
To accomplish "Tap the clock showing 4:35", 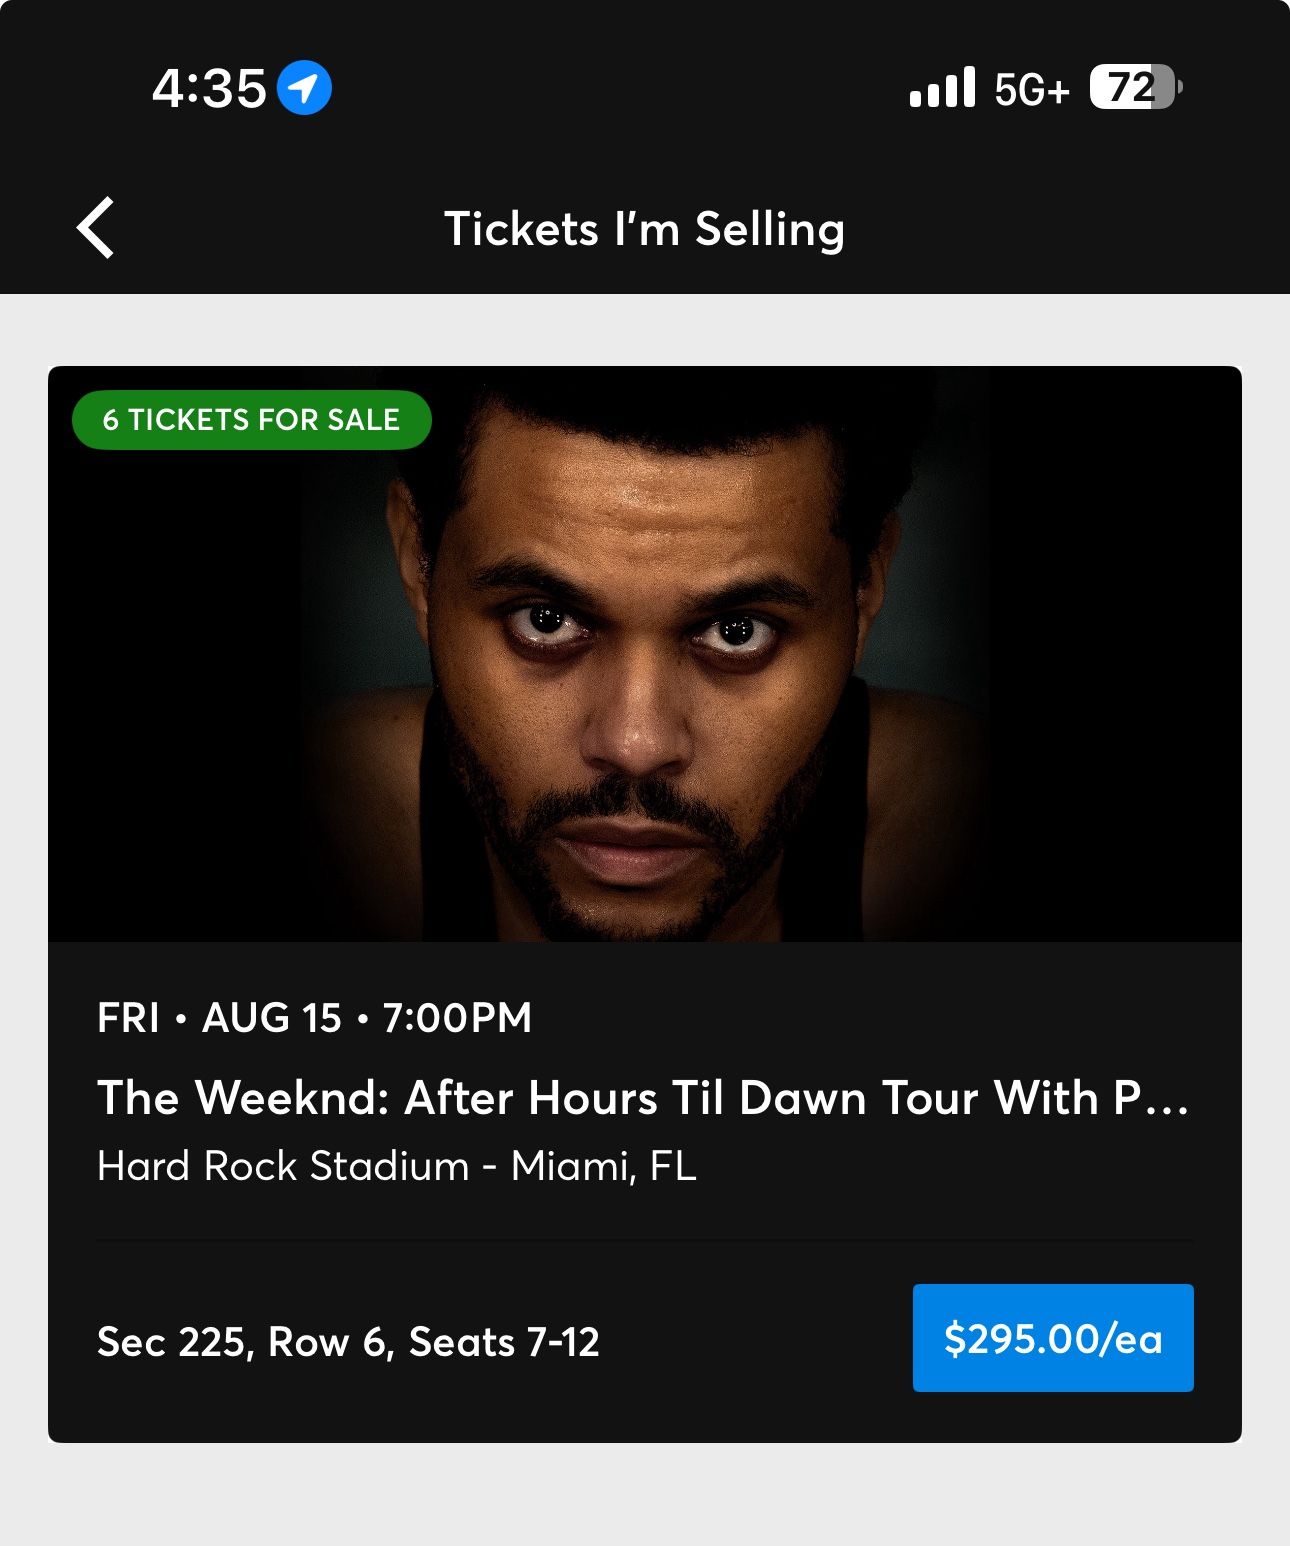I will 205,89.
